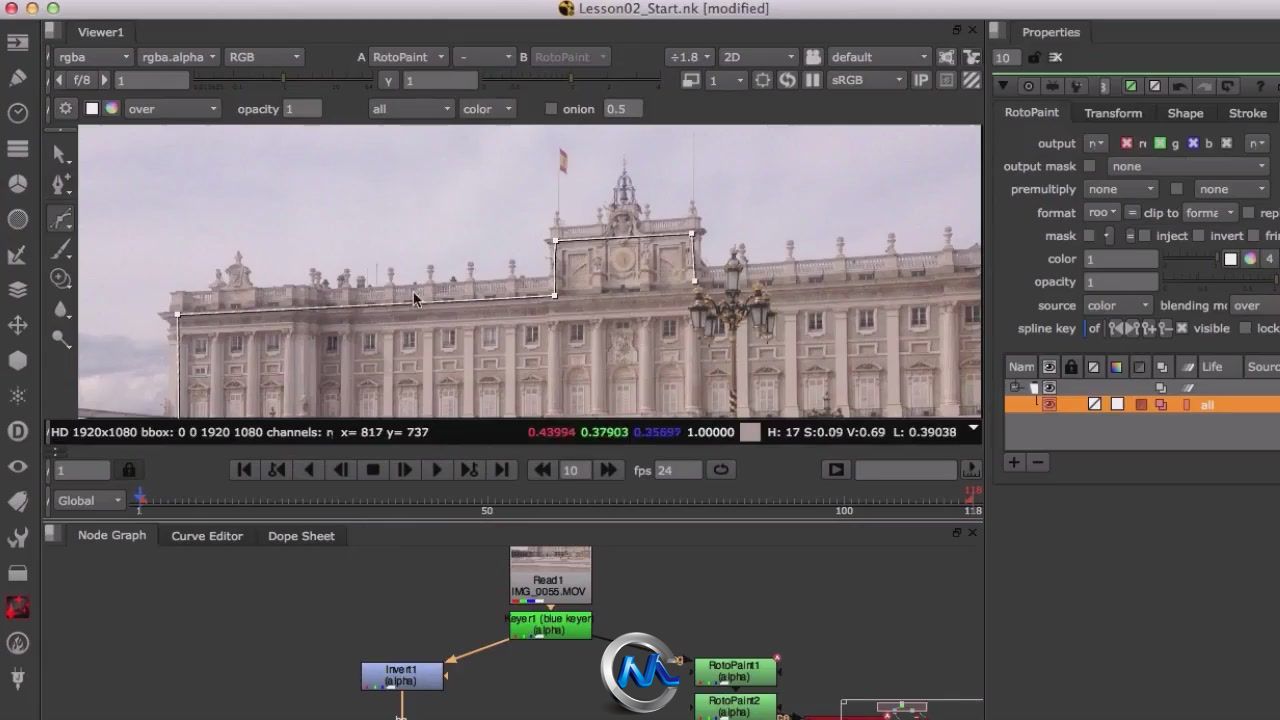Open the RGB display dropdown
This screenshot has height=720, width=1280.
point(263,57)
